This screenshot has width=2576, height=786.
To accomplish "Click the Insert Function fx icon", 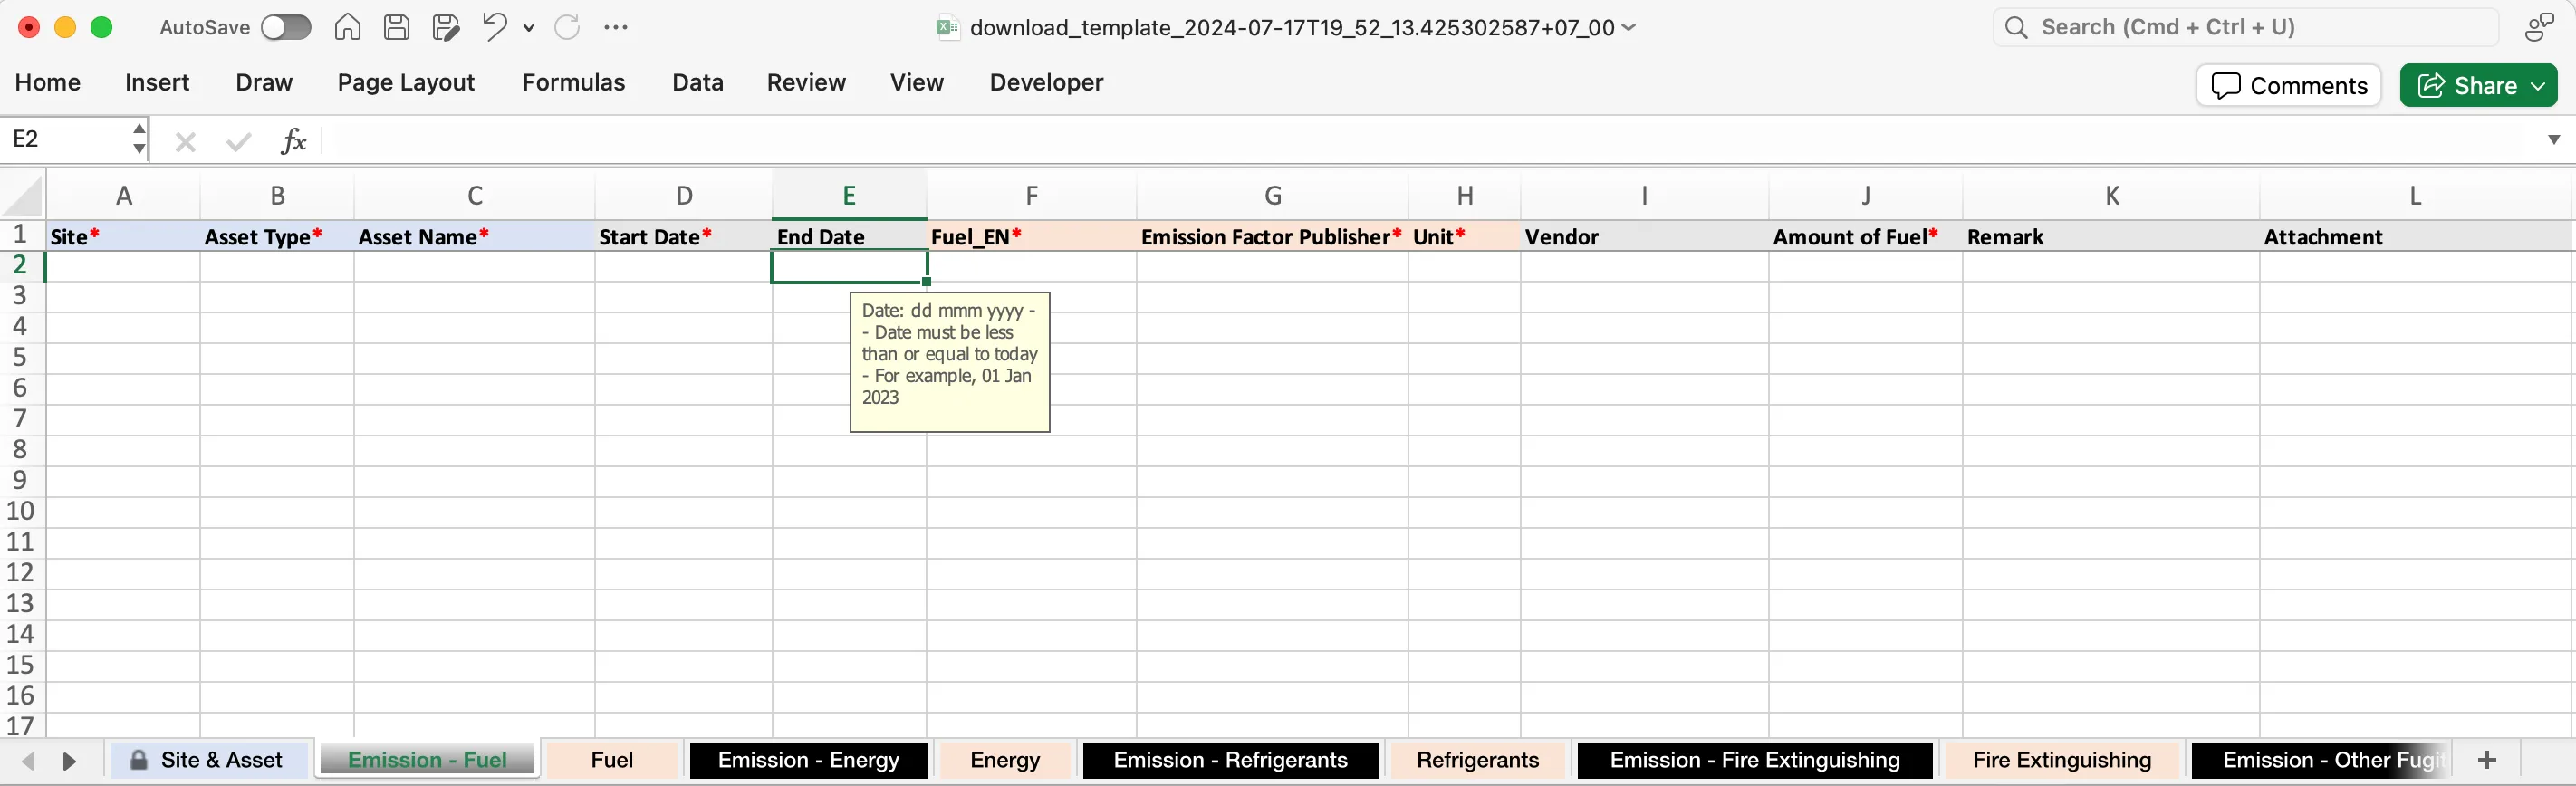I will (293, 141).
